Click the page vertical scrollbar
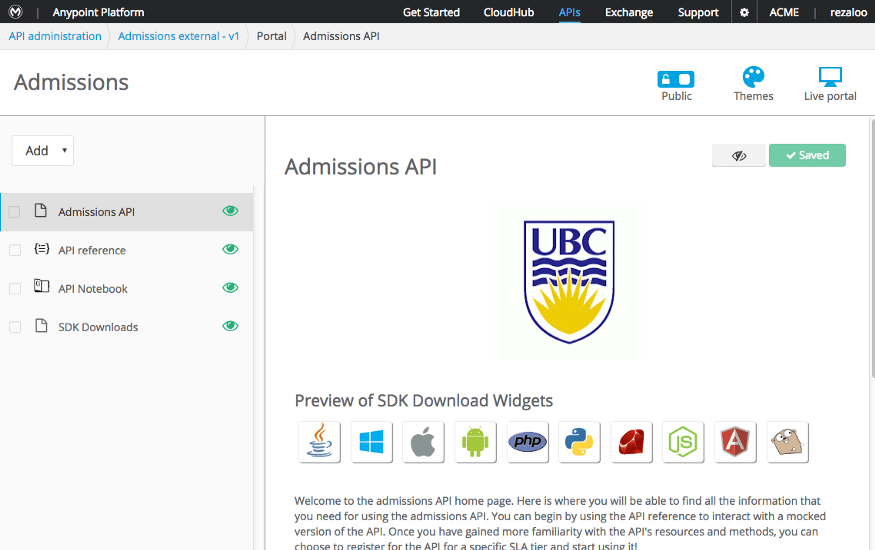The image size is (875, 550). coord(872,248)
